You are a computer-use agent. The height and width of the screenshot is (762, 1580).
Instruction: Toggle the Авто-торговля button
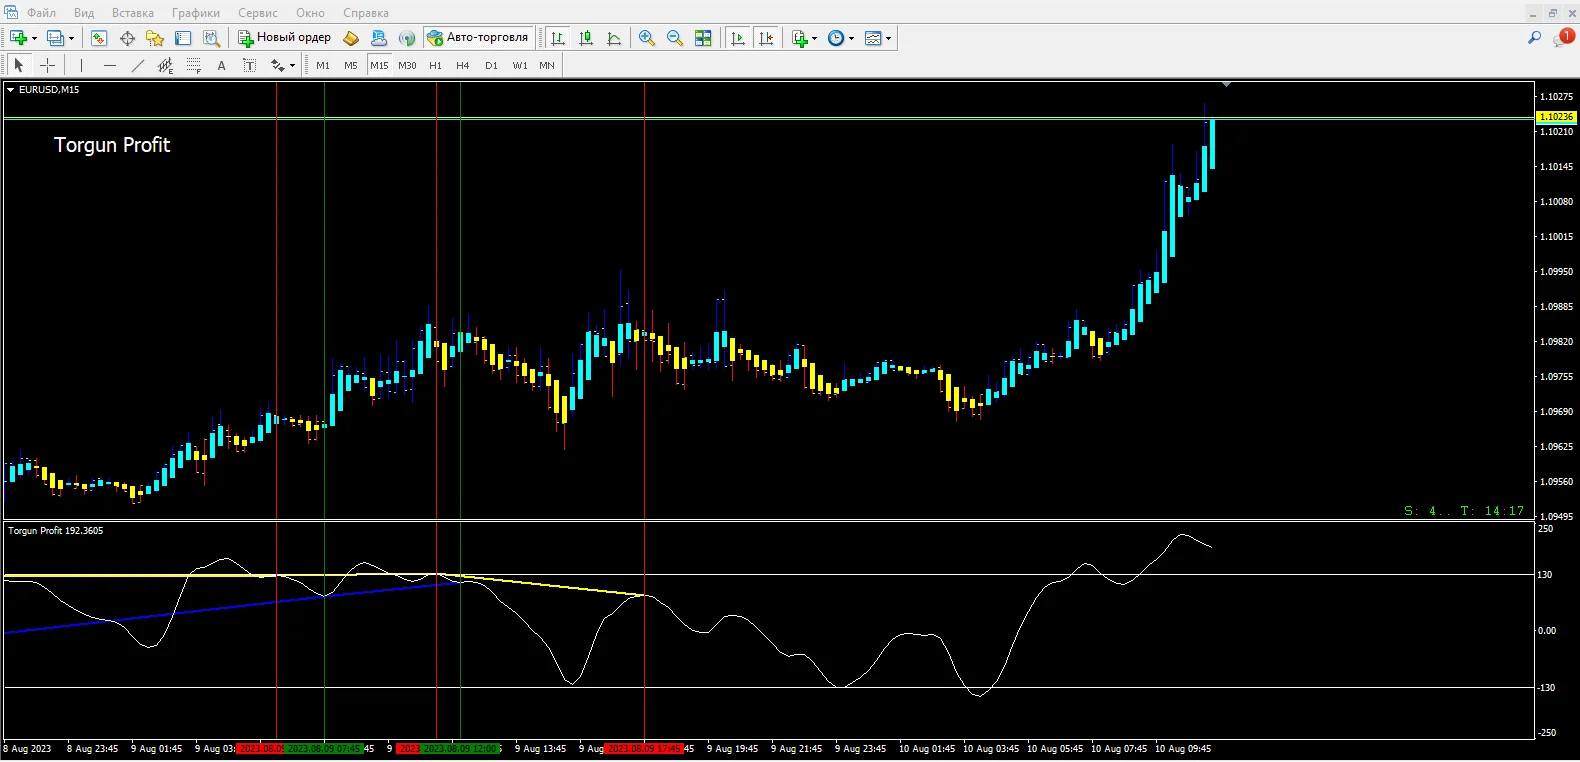point(478,38)
